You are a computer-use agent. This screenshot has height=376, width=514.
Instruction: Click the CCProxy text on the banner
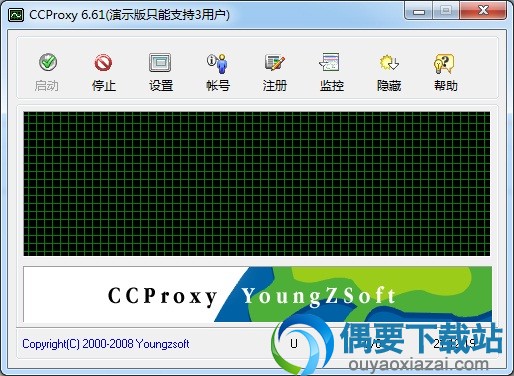click(x=162, y=296)
